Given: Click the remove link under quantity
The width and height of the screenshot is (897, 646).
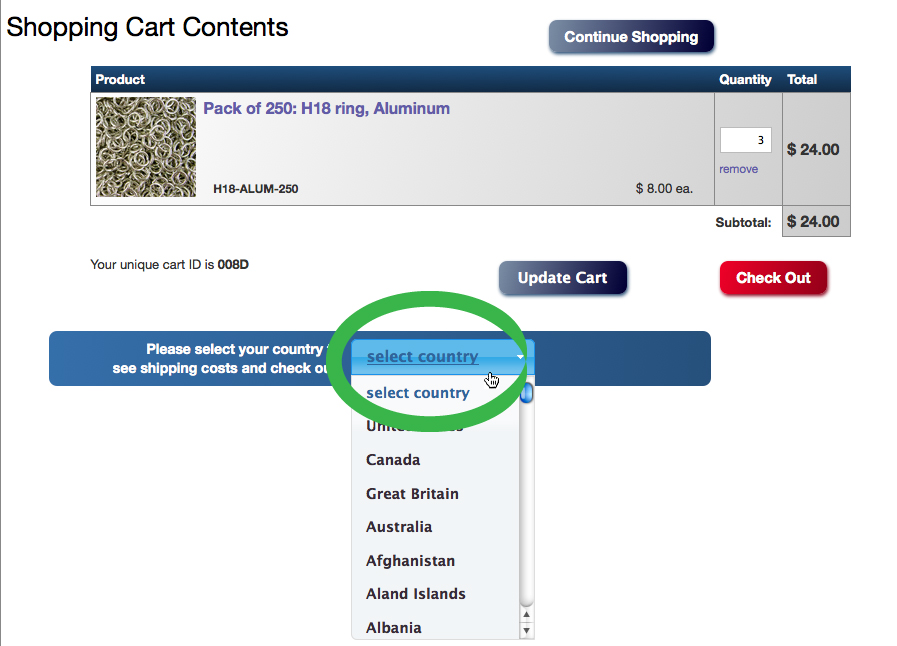Looking at the screenshot, I should [x=739, y=169].
